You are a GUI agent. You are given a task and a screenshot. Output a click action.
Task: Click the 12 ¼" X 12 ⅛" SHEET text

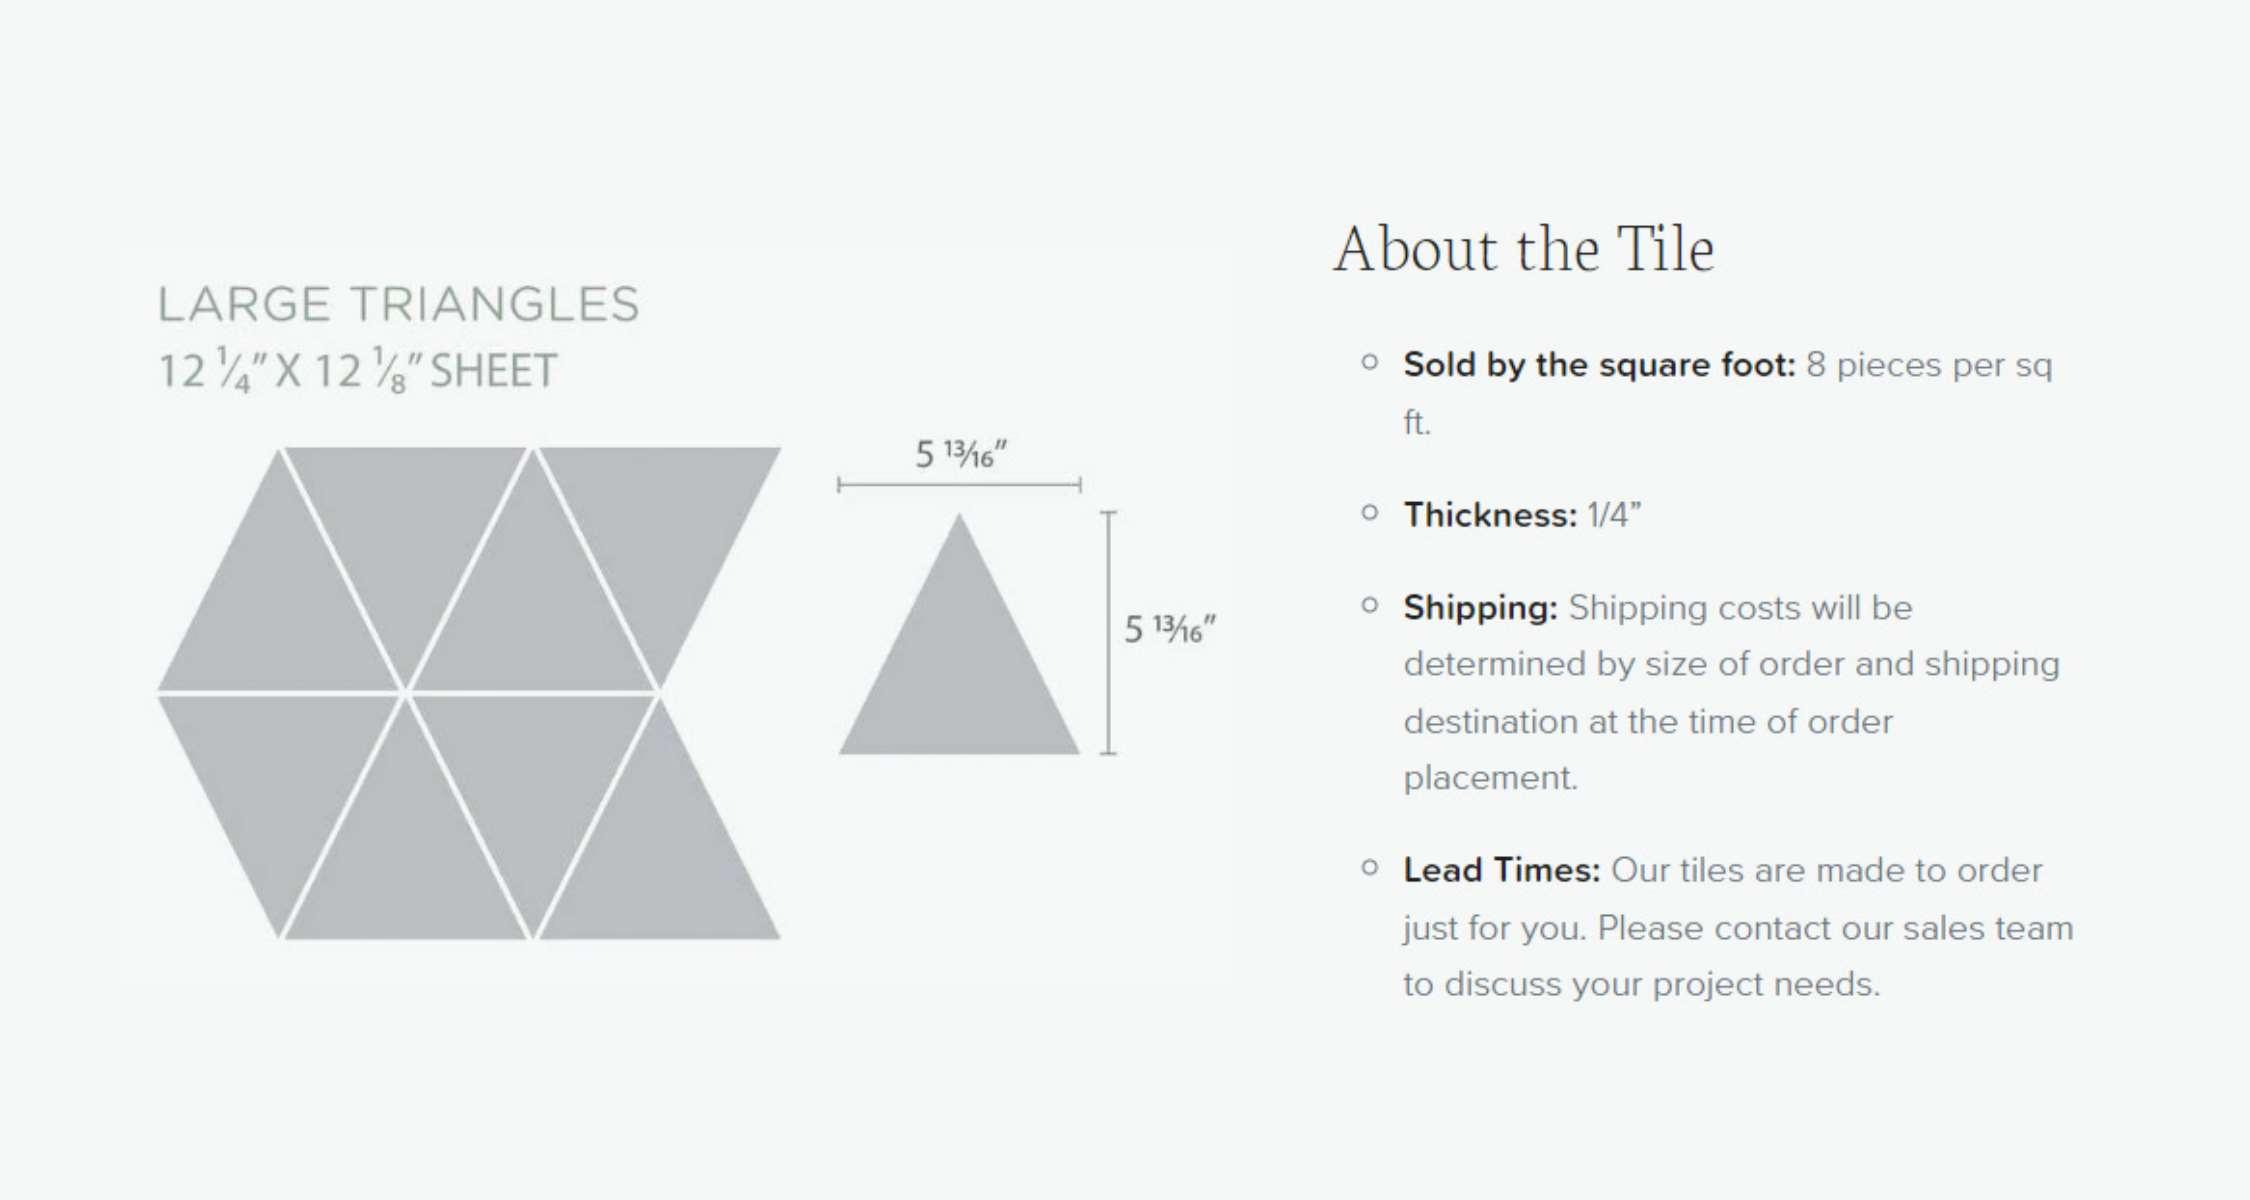coord(357,371)
